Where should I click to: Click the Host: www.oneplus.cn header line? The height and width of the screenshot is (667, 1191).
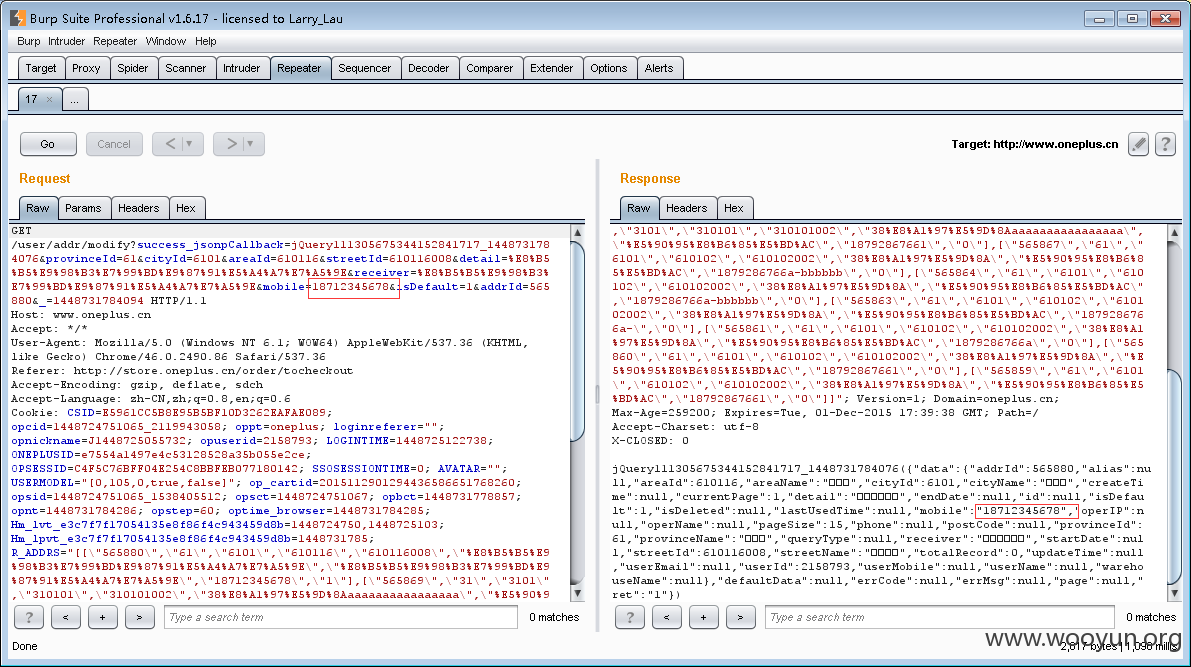pyautogui.click(x=81, y=315)
